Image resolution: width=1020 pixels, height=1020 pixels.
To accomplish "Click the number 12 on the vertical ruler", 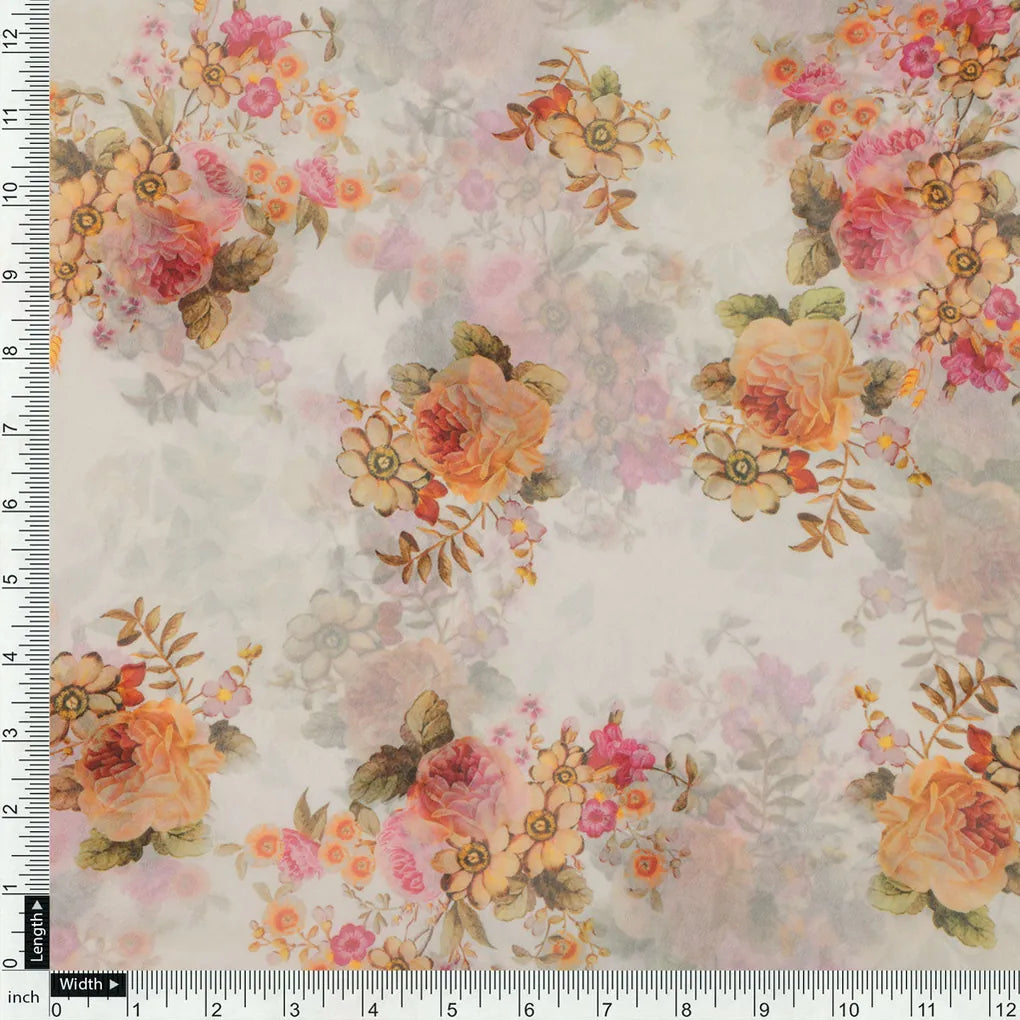I will click(12, 35).
